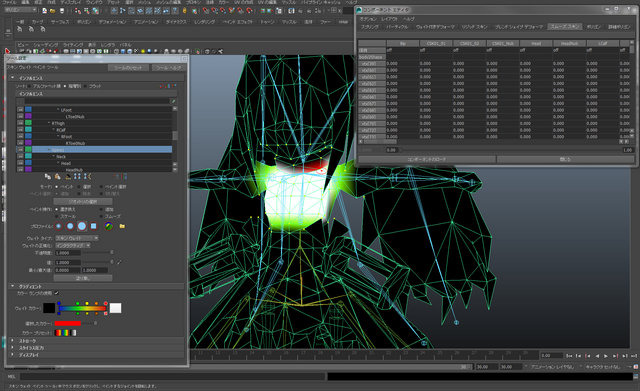Switch to Particles tab in Component Editor
640x391 pixels.
click(x=397, y=27)
